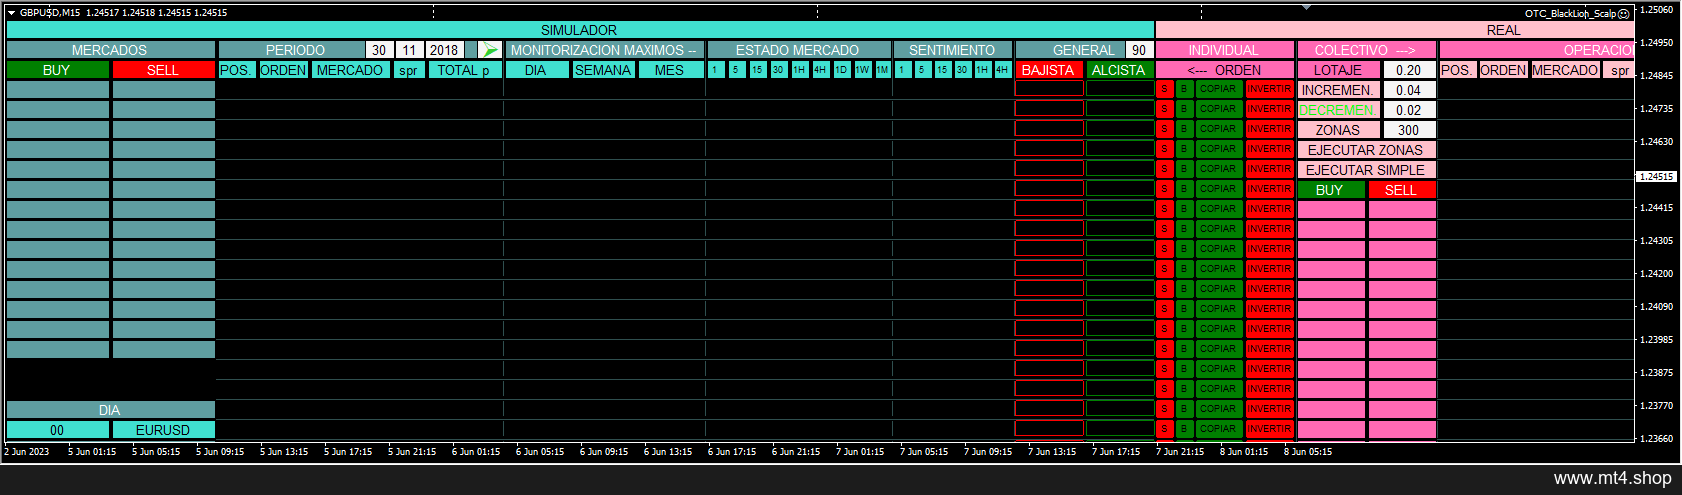Click the MERCADOS header

[110, 50]
